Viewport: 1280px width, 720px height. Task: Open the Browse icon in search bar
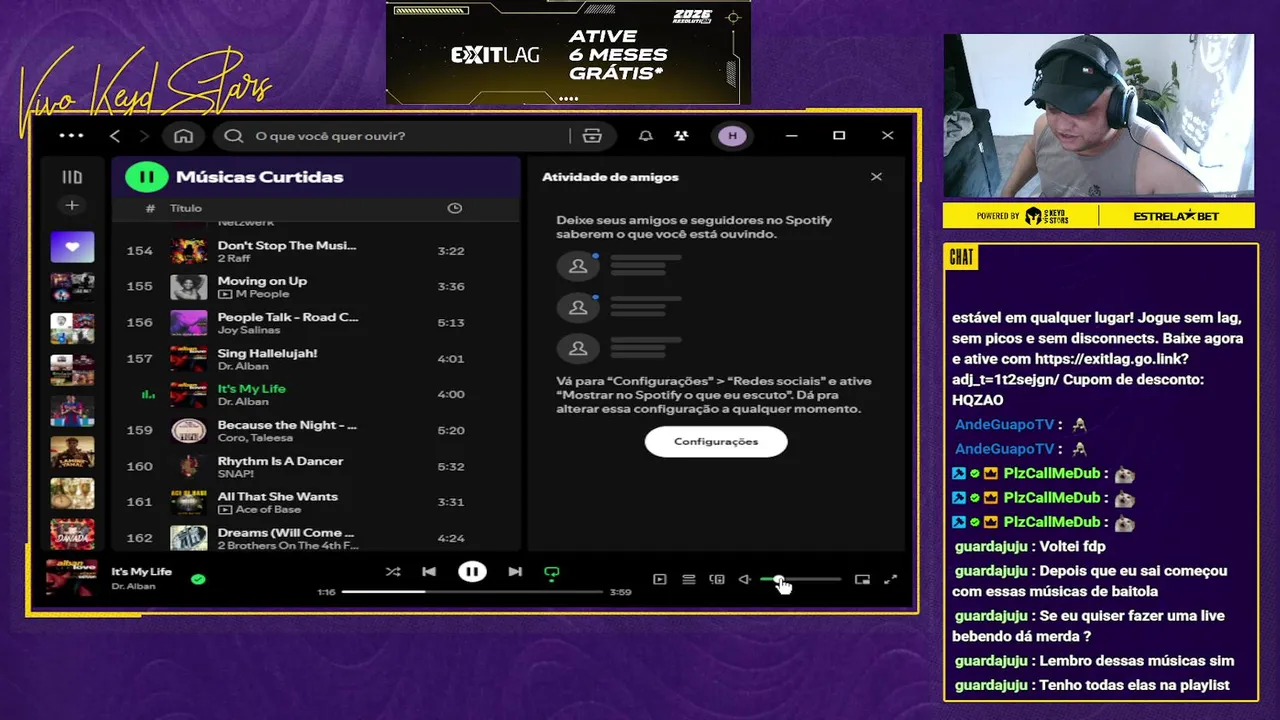pos(592,136)
